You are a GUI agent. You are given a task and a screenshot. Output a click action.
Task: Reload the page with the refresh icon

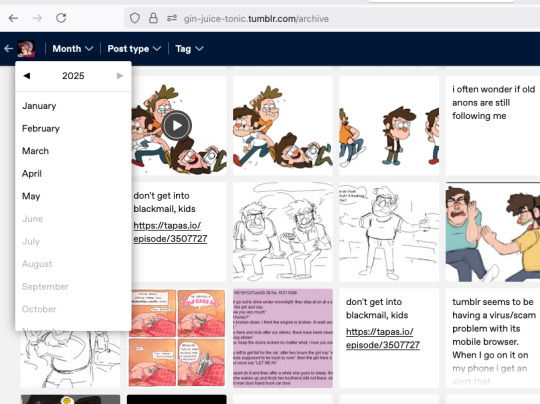(61, 18)
